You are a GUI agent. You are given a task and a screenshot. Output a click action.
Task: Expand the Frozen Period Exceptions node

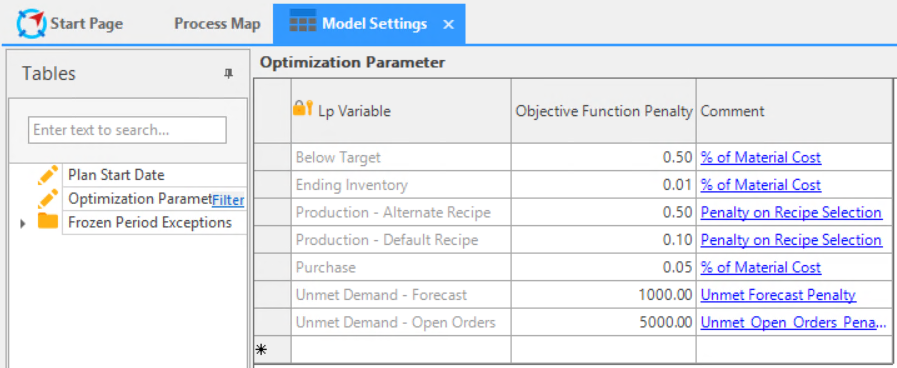[x=22, y=223]
